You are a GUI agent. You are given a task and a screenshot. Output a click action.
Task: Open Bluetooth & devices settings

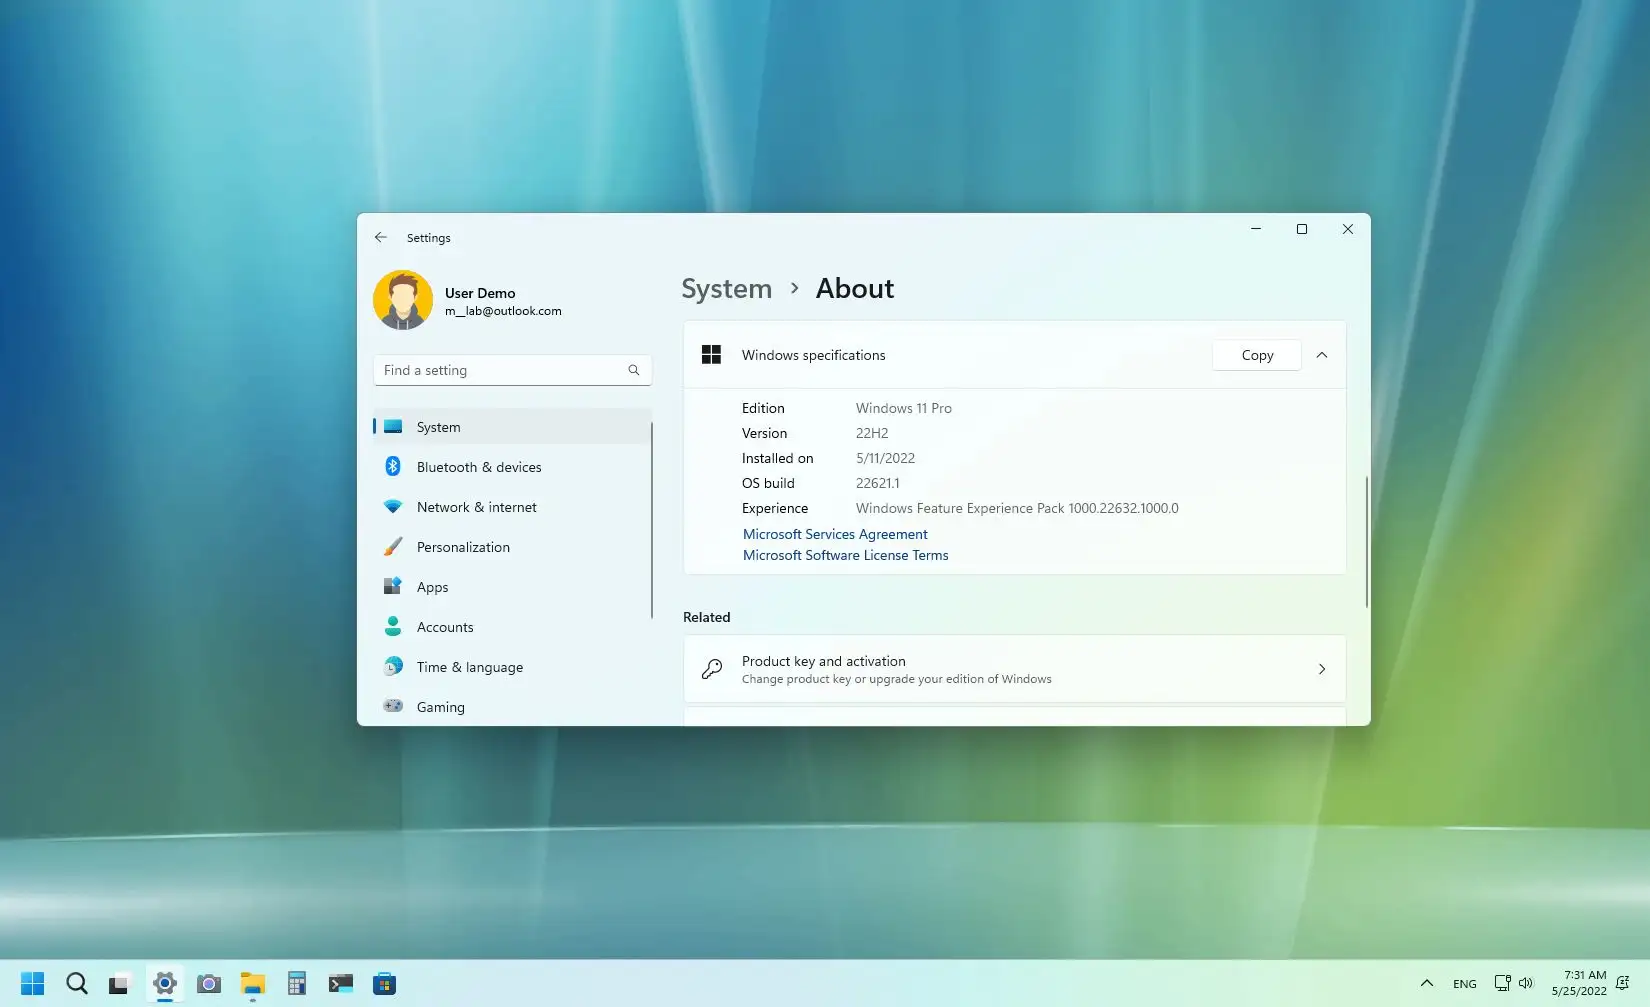point(512,467)
